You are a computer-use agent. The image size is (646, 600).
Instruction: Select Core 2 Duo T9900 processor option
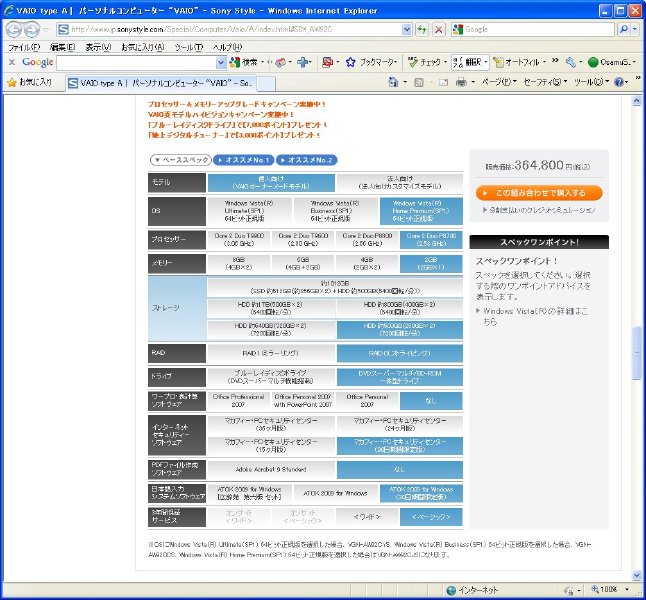(x=239, y=240)
